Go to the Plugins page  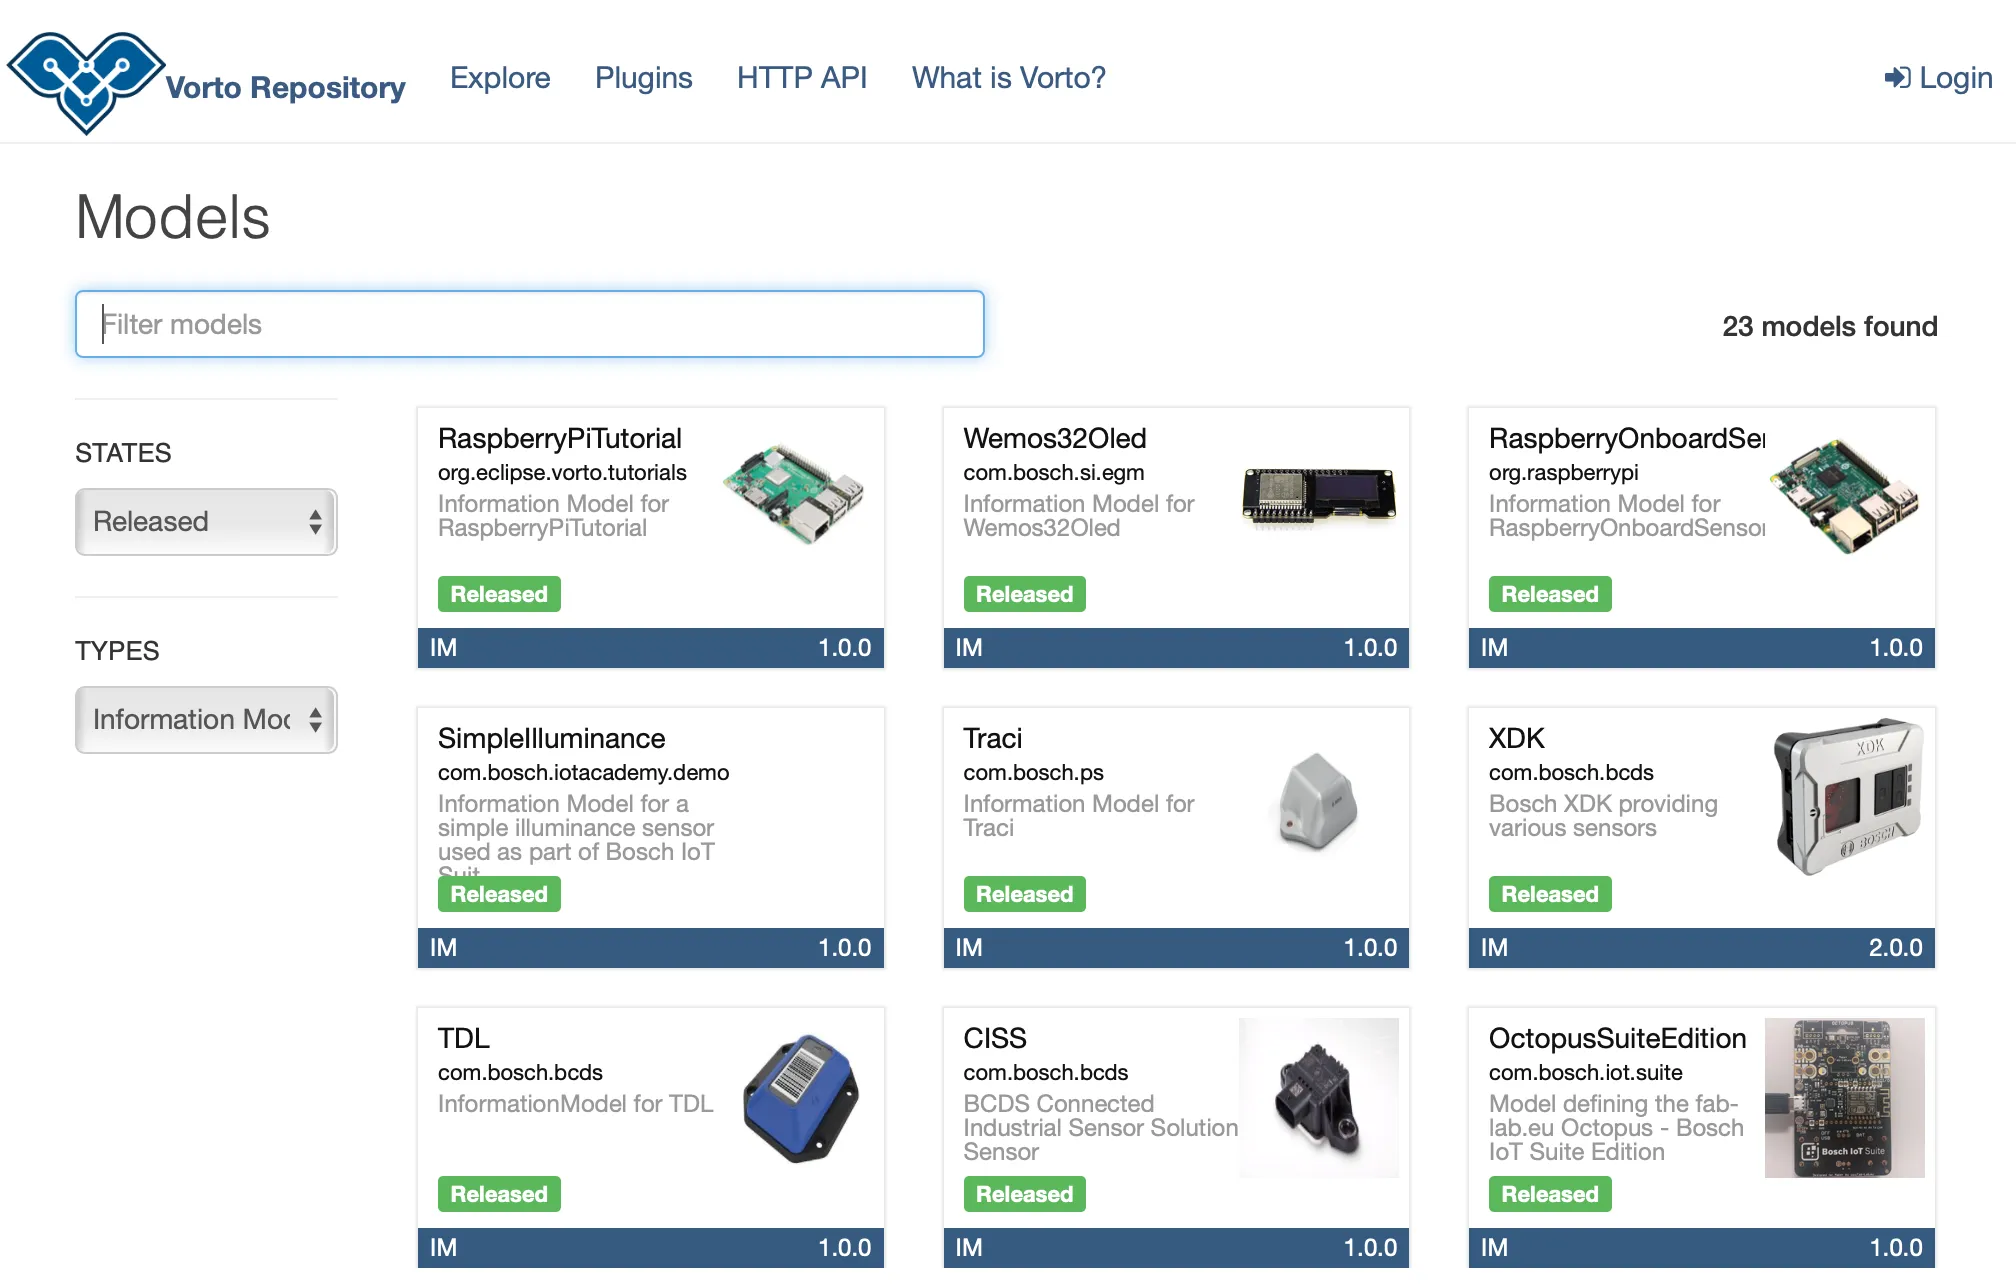coord(643,78)
